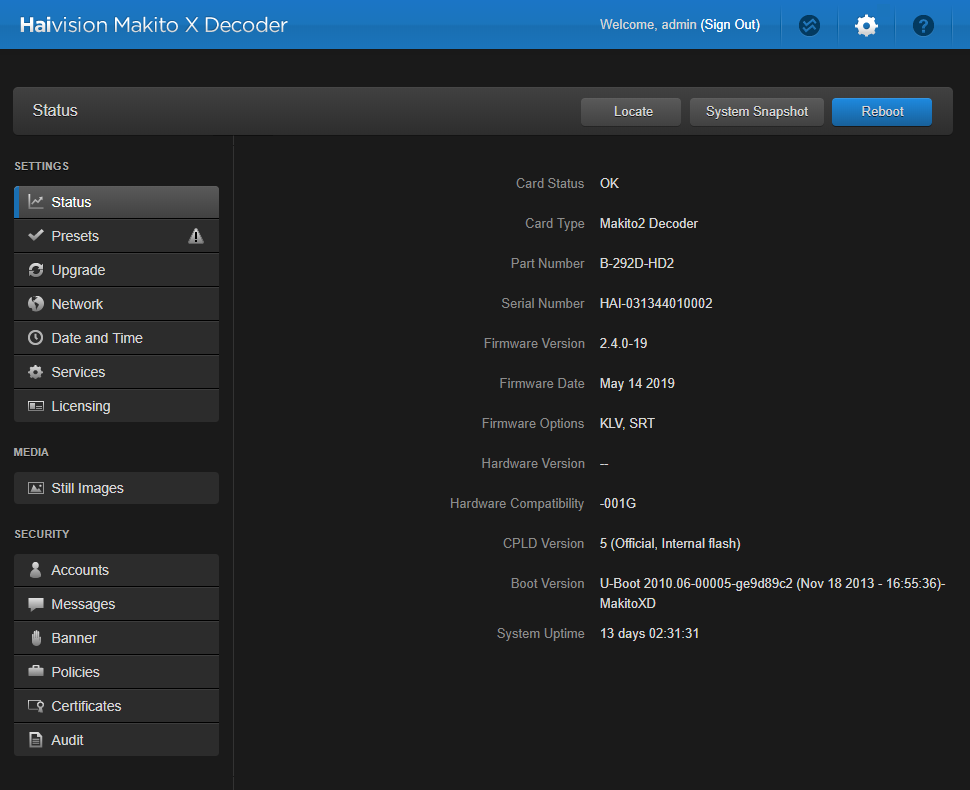
Task: Click the briefcase icon beside Policies
Action: tap(36, 672)
